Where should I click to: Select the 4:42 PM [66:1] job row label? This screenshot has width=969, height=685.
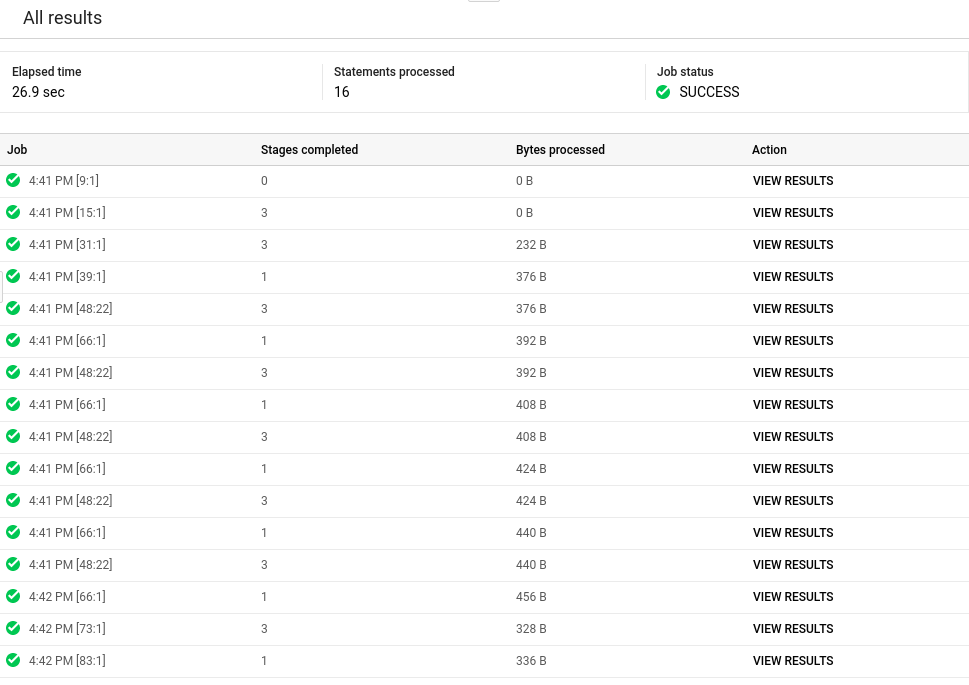pos(67,597)
